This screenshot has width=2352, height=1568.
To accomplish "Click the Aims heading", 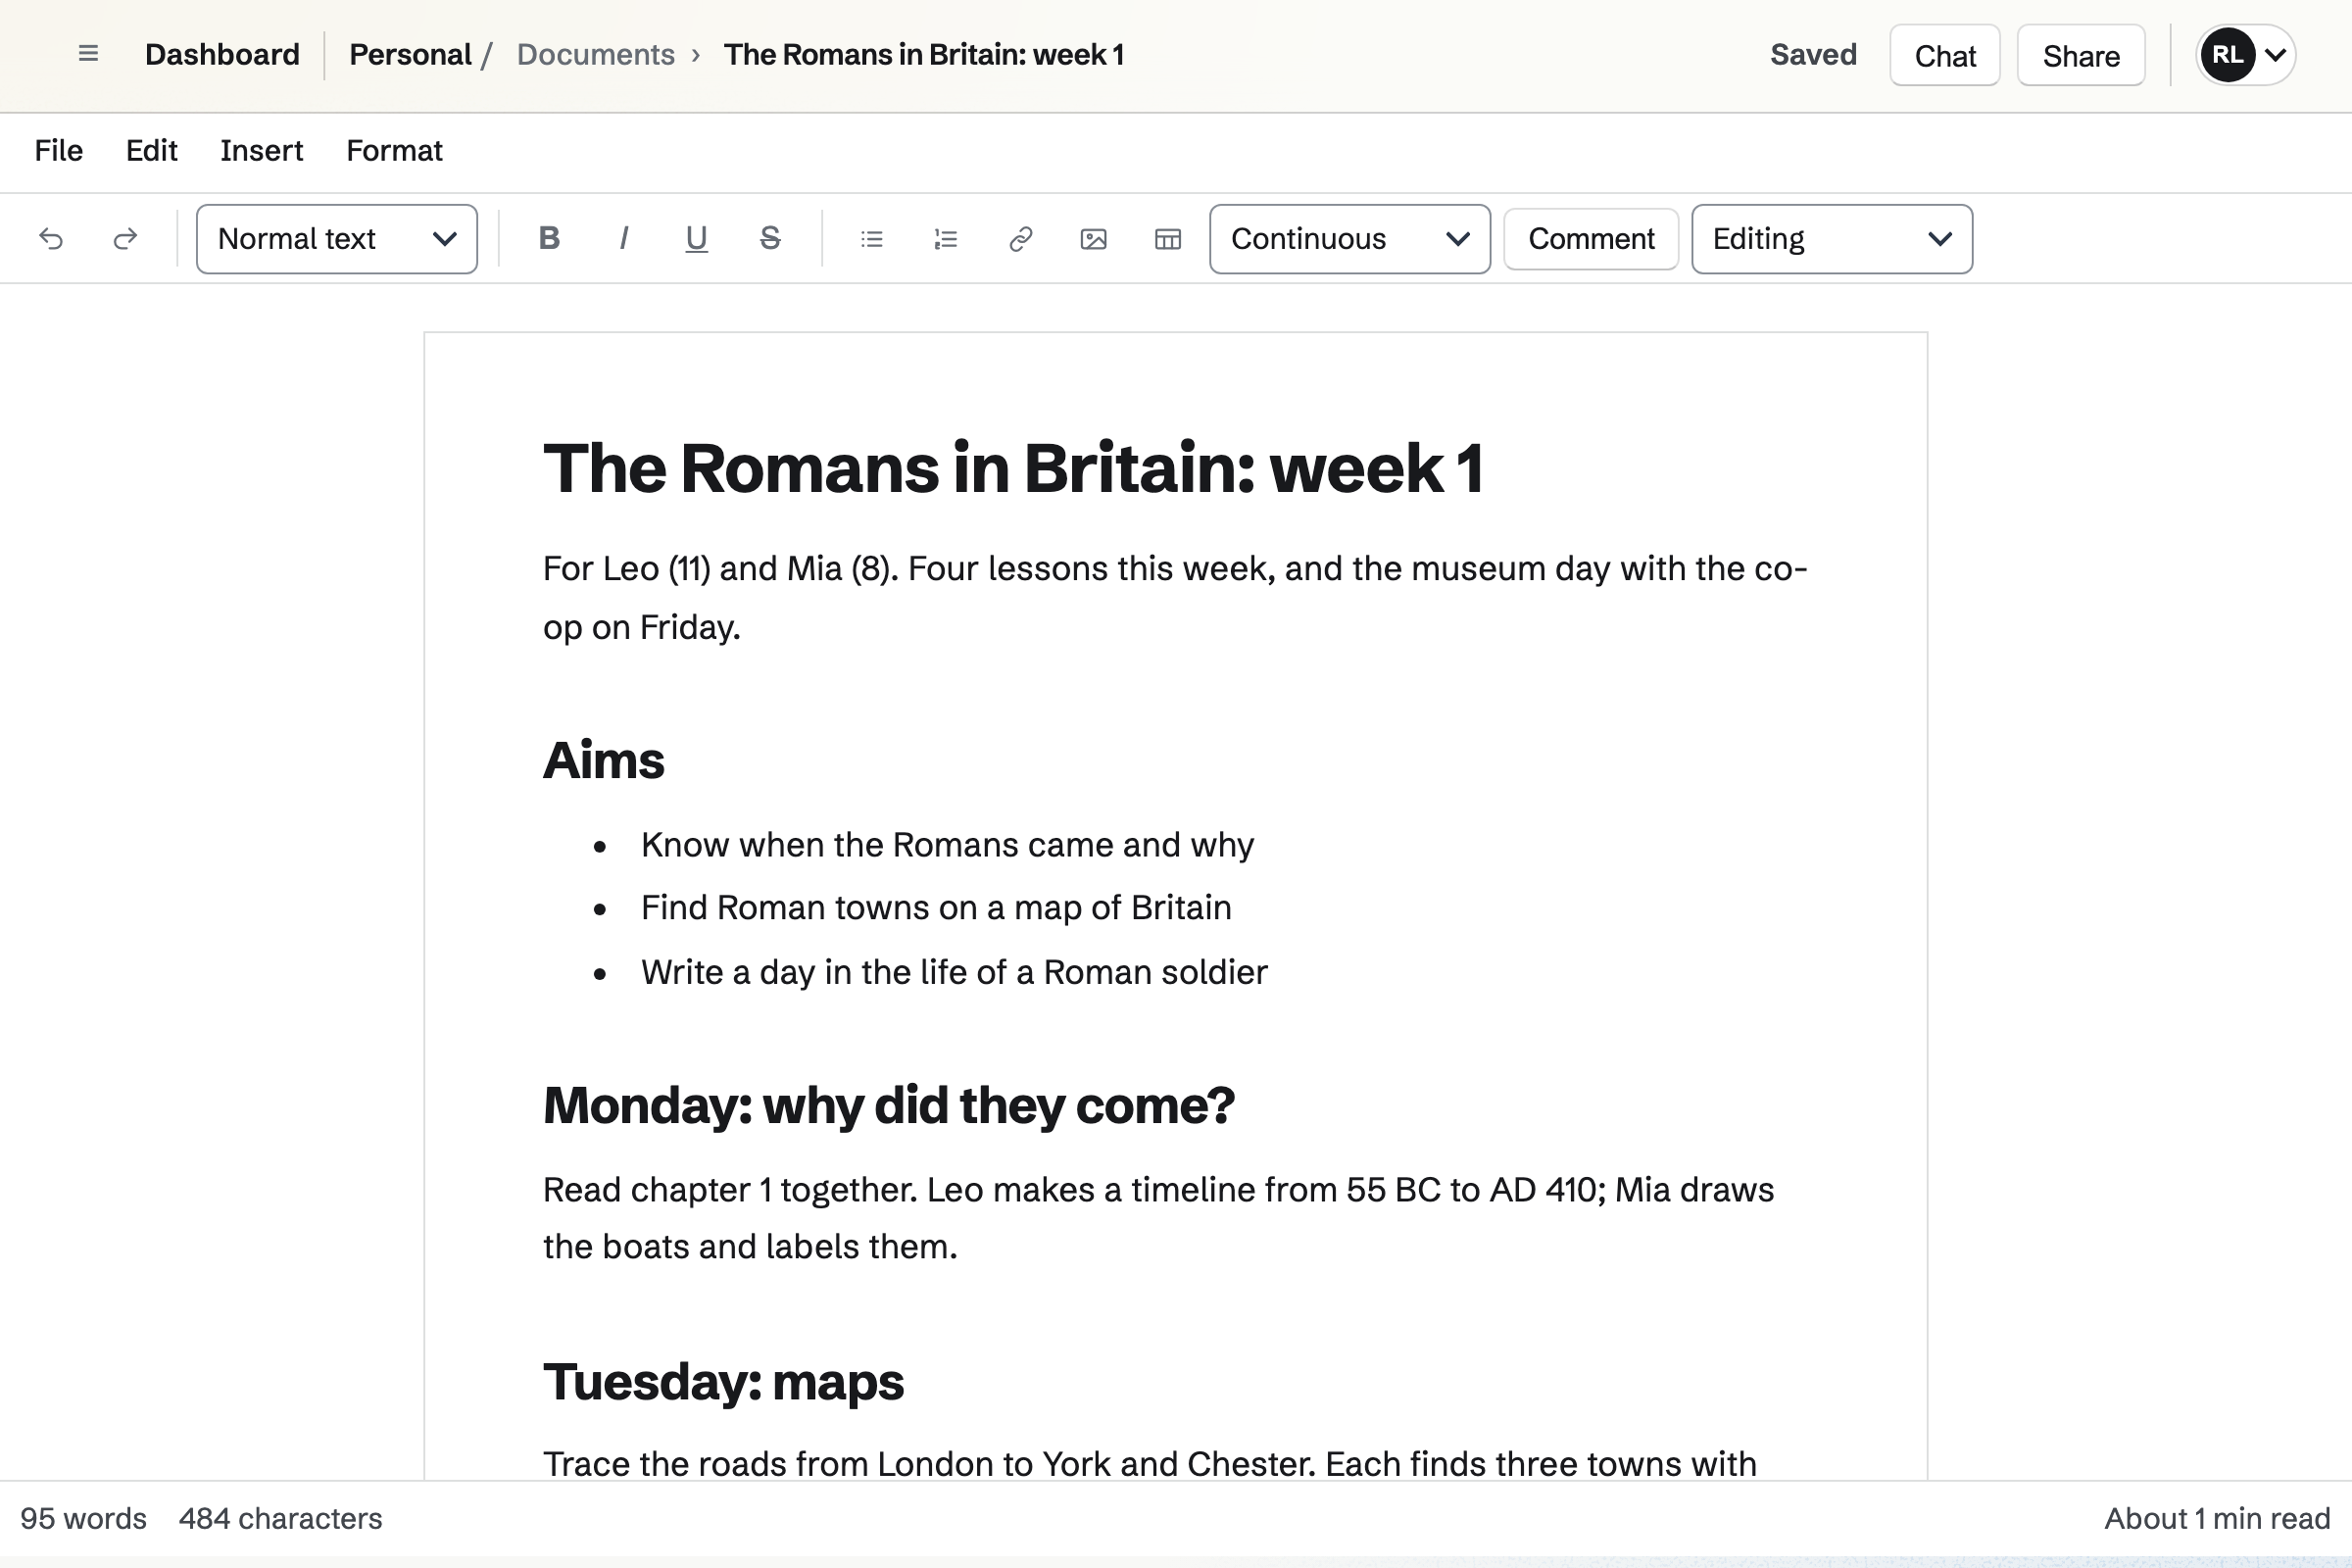I will (604, 760).
